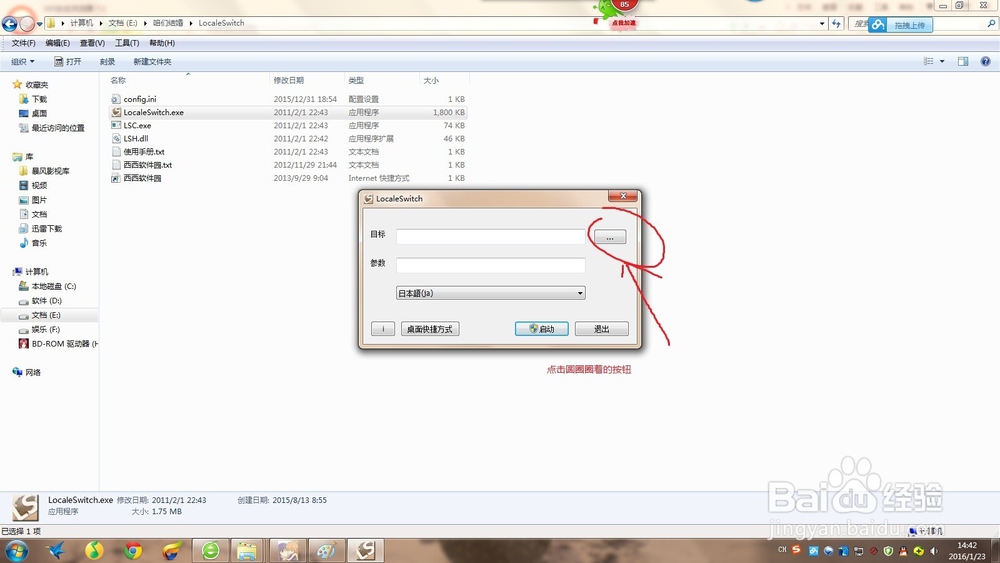The image size is (1000, 563).
Task: Click the 启动 launch button
Action: [541, 329]
